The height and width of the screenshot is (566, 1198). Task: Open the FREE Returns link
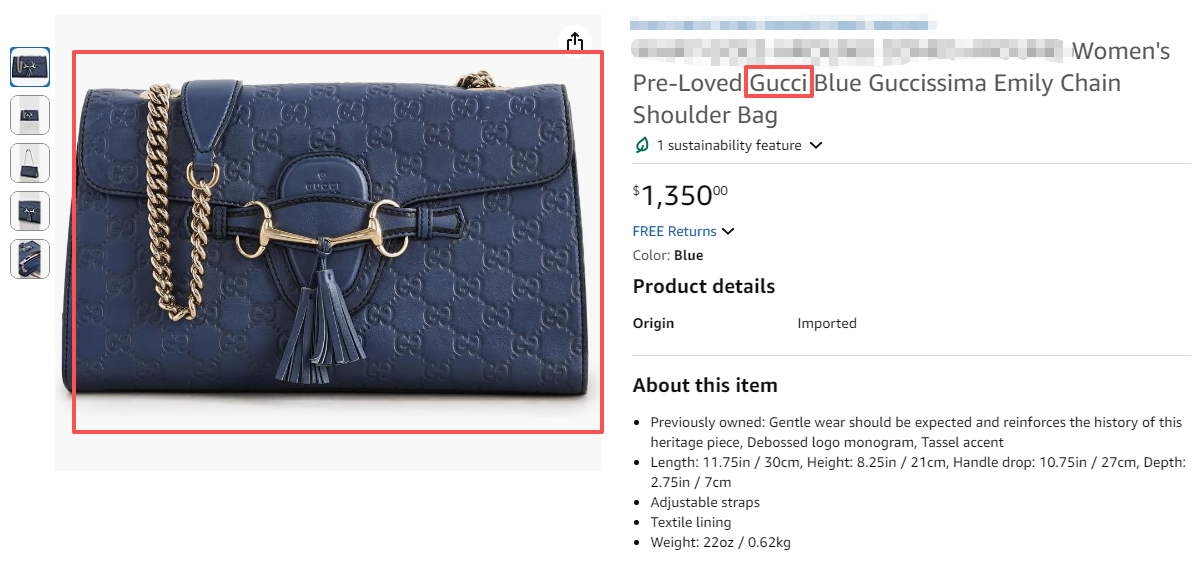point(675,231)
